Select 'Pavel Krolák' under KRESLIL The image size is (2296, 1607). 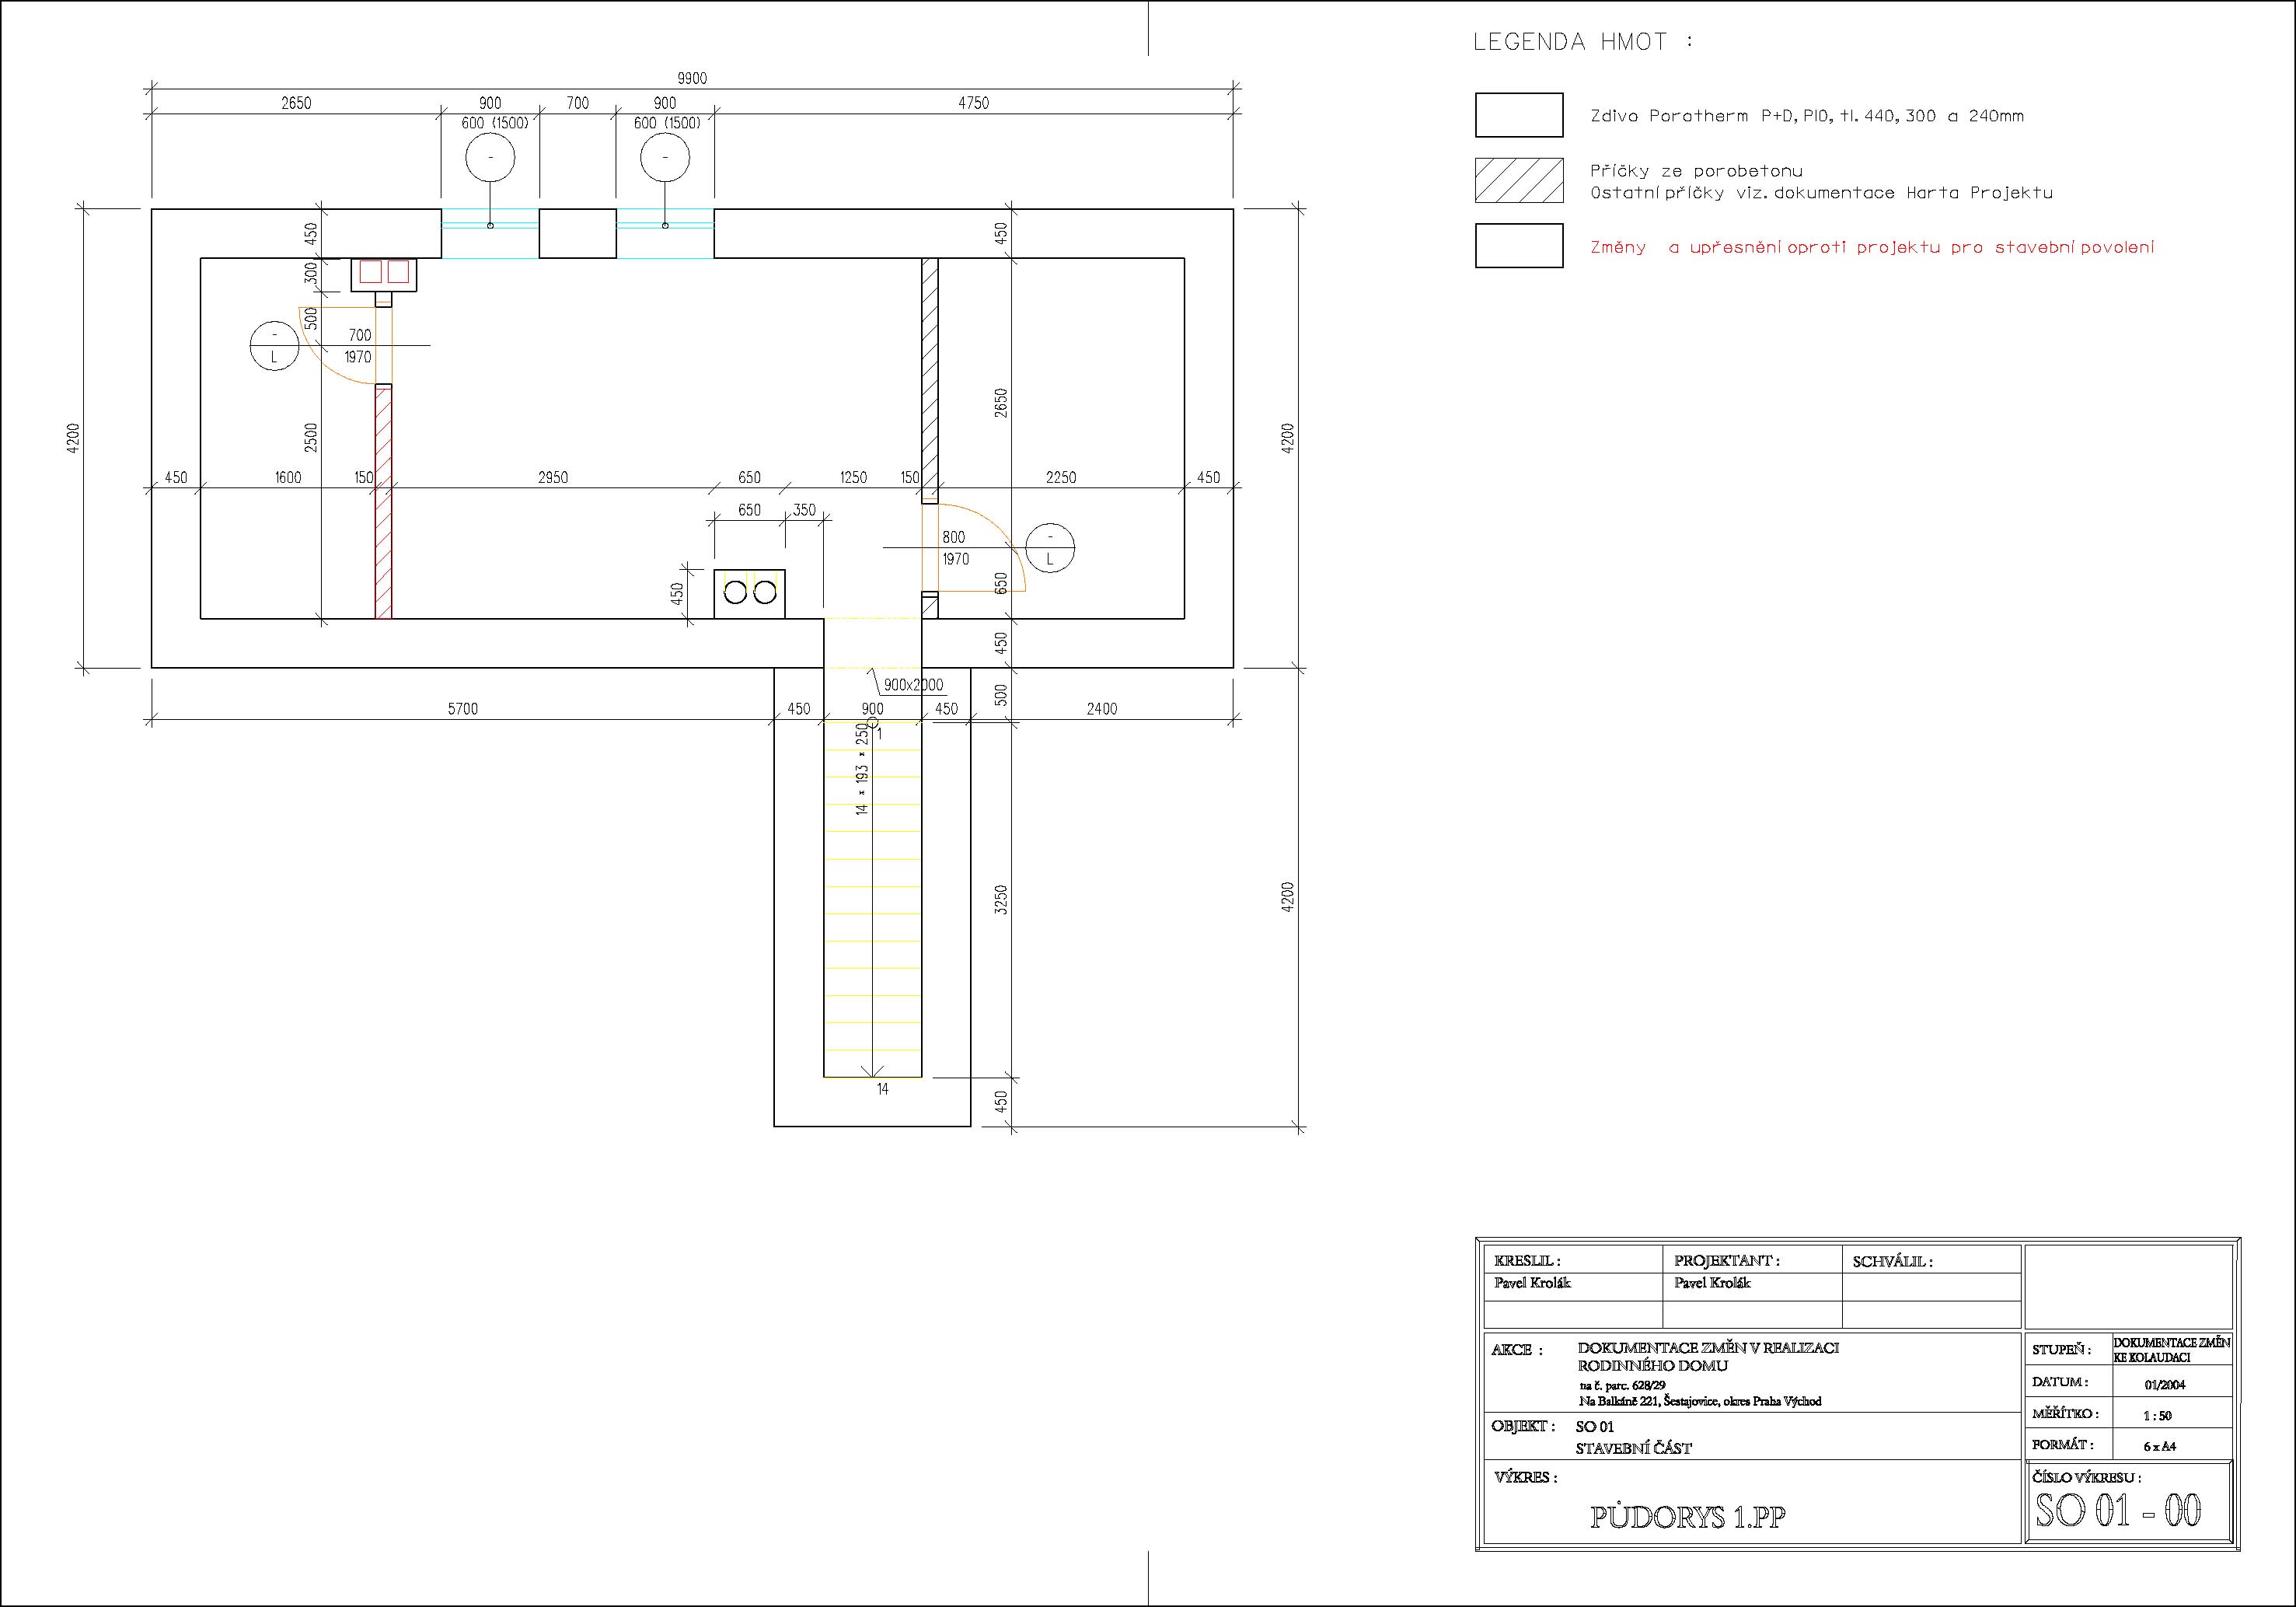click(x=1532, y=1283)
